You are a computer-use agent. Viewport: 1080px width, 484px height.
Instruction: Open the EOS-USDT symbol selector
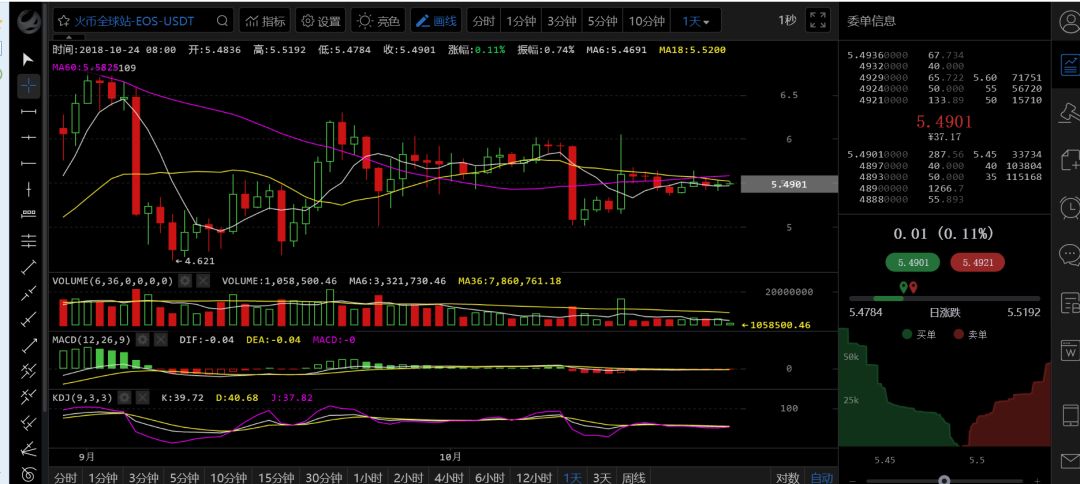pos(135,21)
